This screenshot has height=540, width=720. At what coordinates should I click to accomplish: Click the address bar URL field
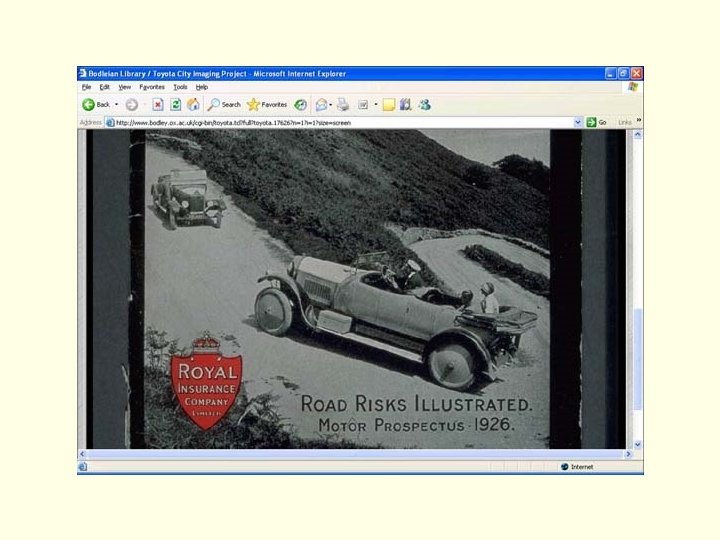coord(339,123)
